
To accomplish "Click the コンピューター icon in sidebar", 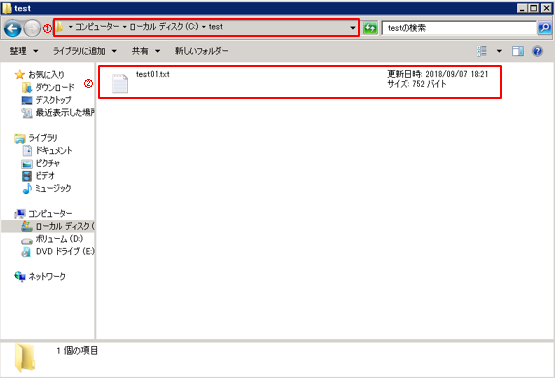I will pyautogui.click(x=20, y=214).
